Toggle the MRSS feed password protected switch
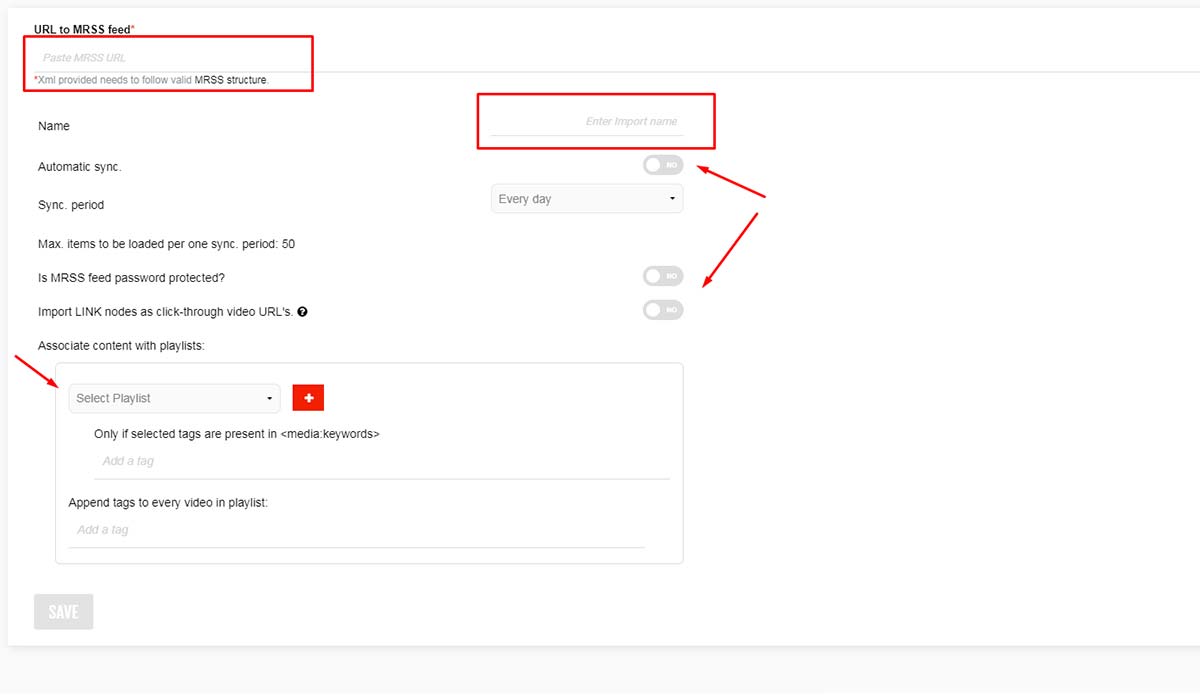 [663, 276]
